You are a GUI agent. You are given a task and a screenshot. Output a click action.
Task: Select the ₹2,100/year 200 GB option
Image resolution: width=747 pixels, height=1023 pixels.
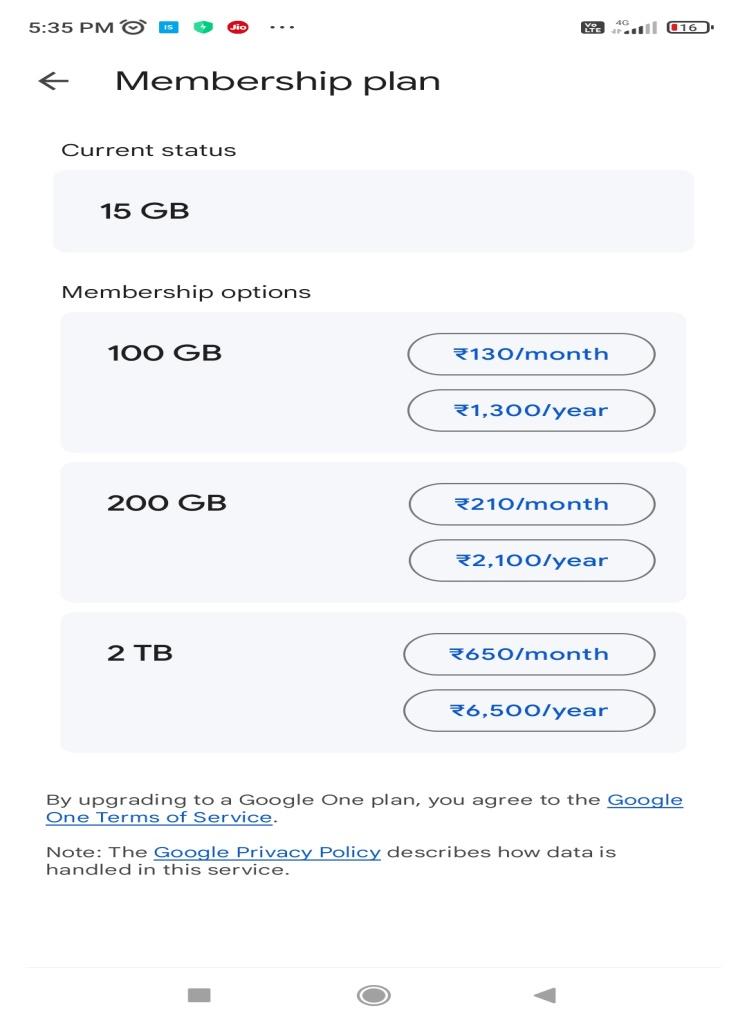531,560
